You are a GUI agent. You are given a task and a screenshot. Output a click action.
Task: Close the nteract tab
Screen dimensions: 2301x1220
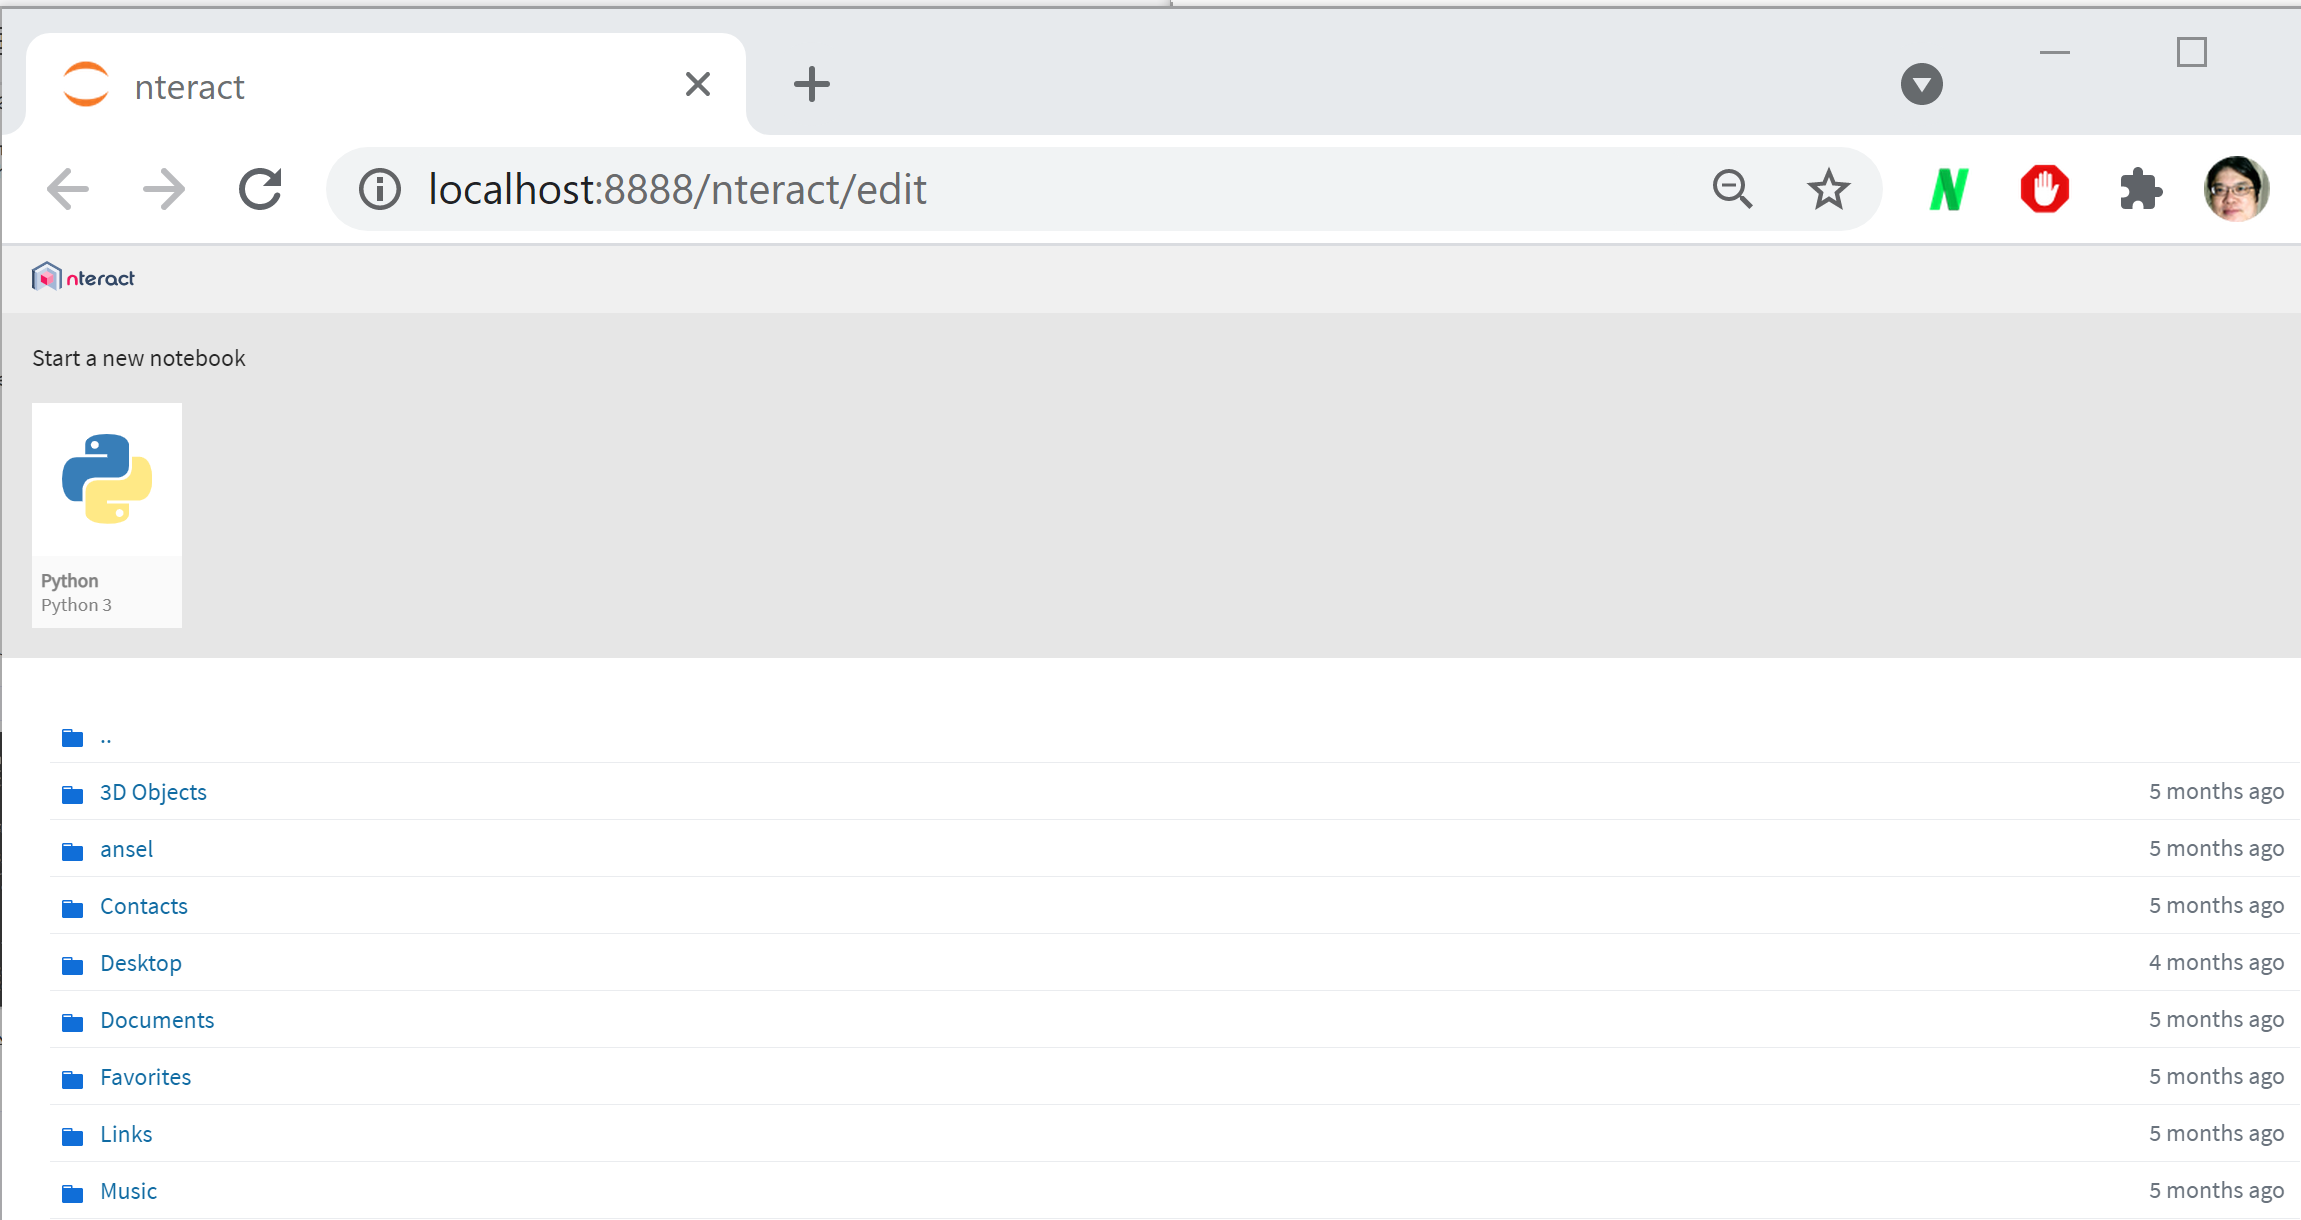tap(698, 84)
